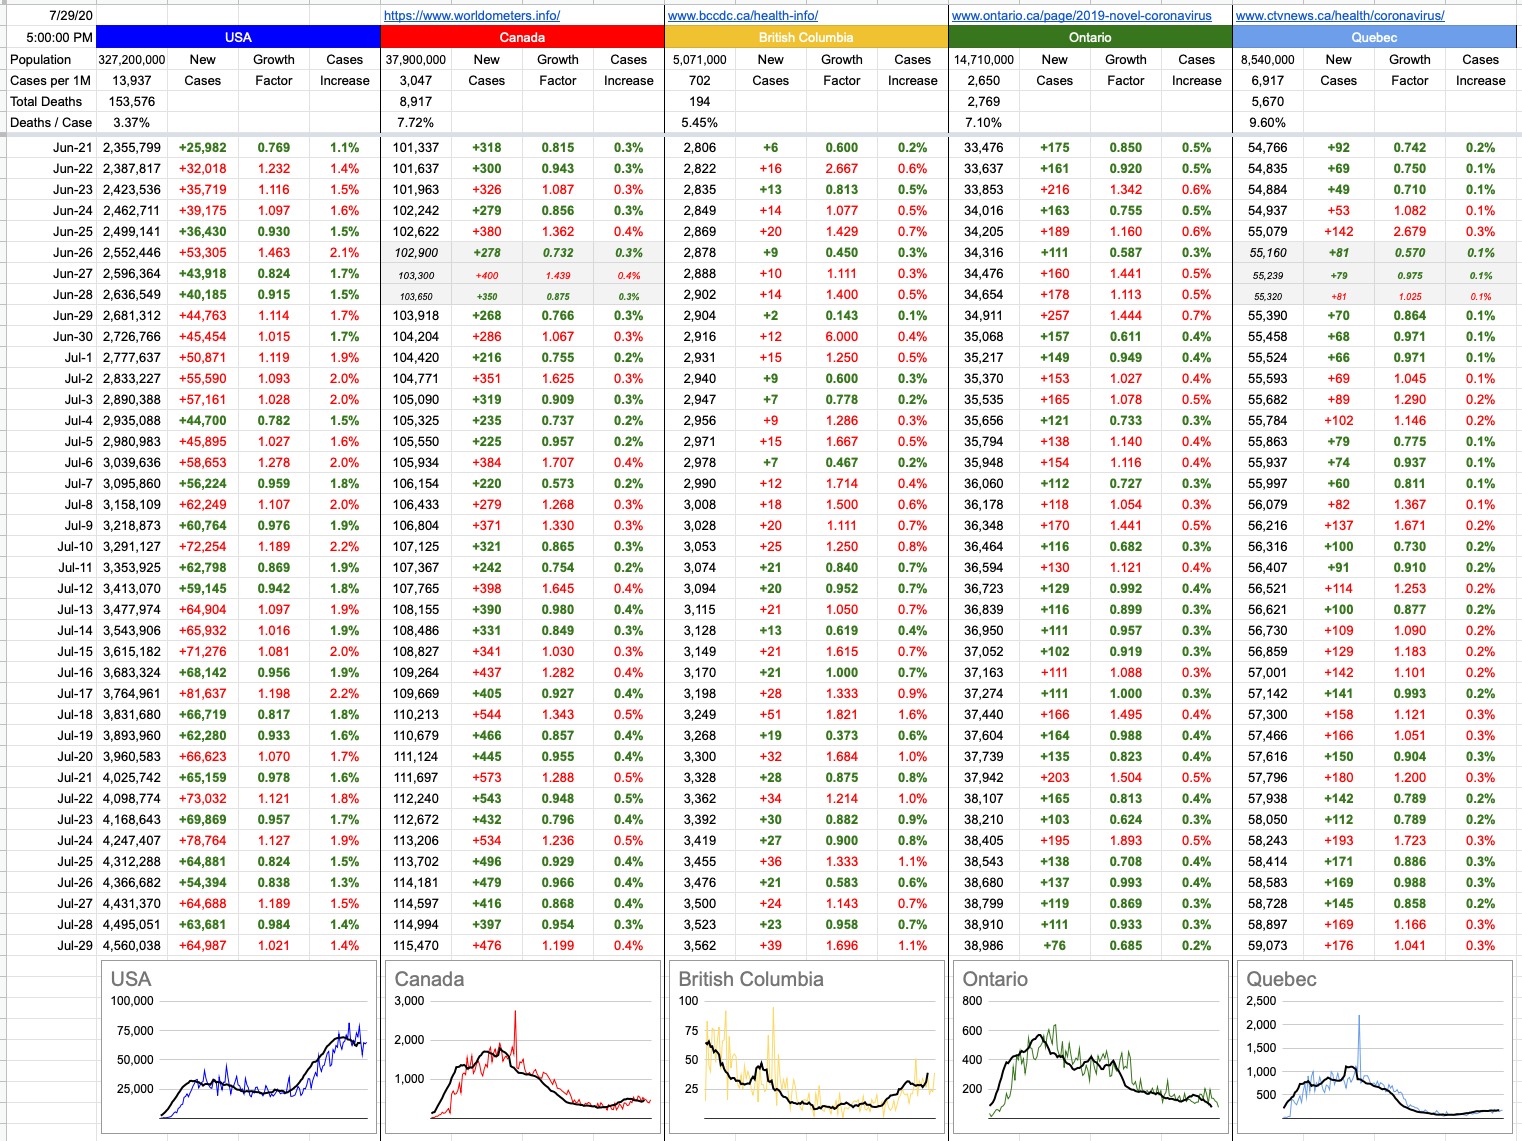Click the Canada cases line chart
This screenshot has height=1141, width=1522.
click(x=522, y=1047)
